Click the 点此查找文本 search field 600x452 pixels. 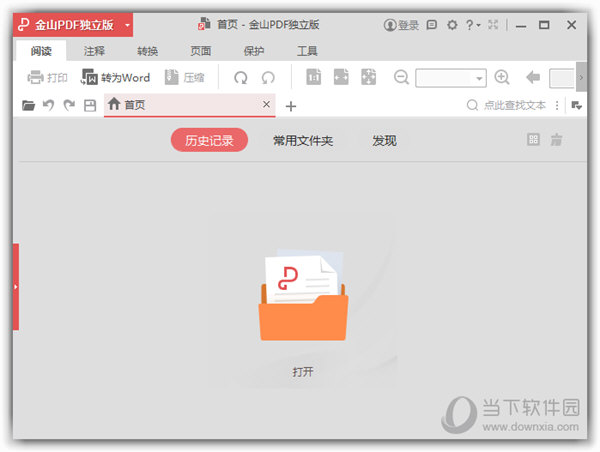[x=508, y=105]
